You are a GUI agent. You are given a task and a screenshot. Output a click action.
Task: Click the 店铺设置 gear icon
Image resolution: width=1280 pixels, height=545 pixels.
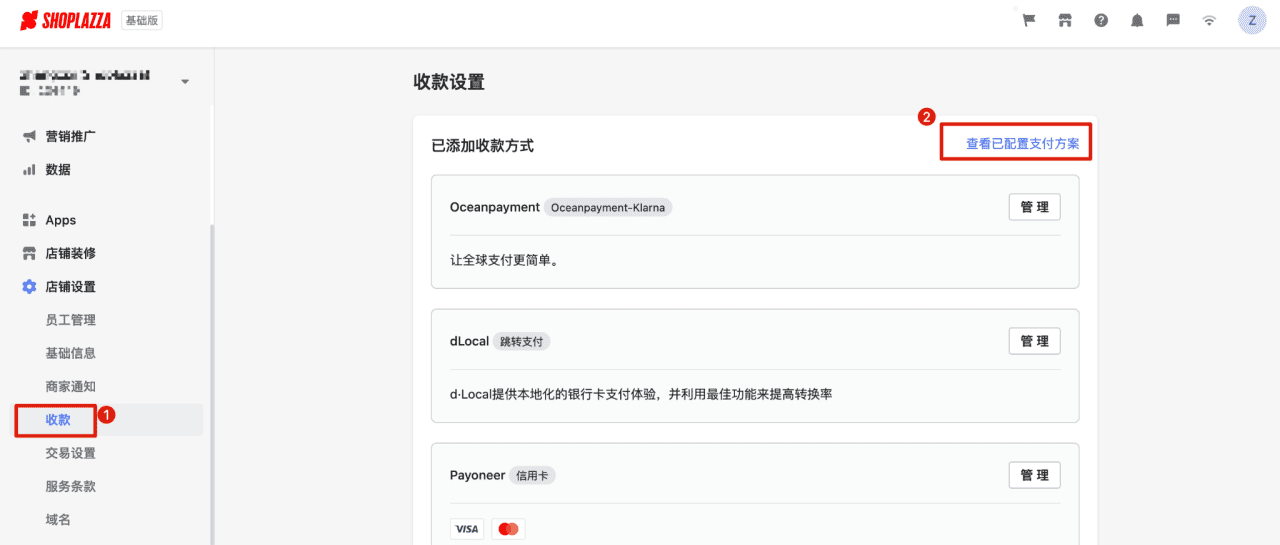pos(29,287)
